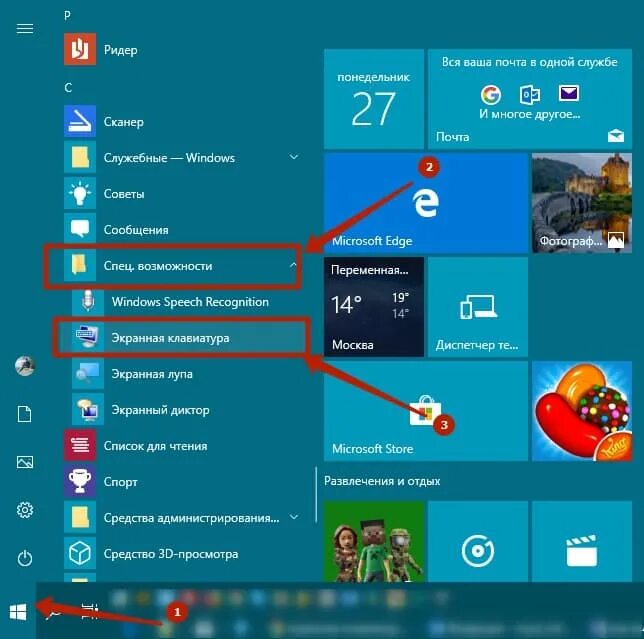Open Task View on the taskbar
Screen dimensions: 644x639
[x=90, y=611]
